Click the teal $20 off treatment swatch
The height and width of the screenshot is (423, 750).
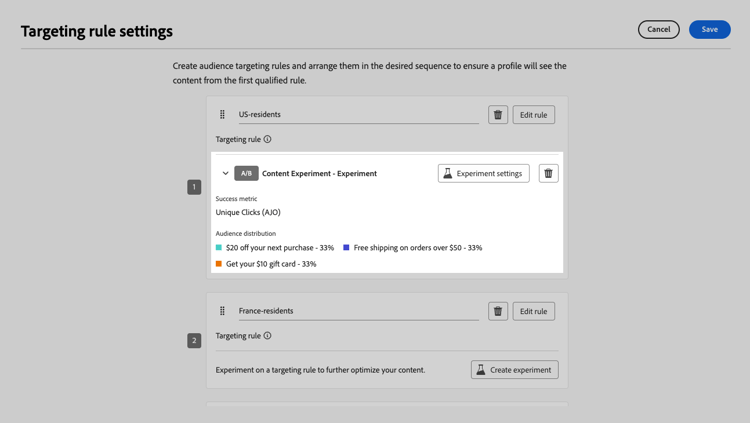coord(219,247)
